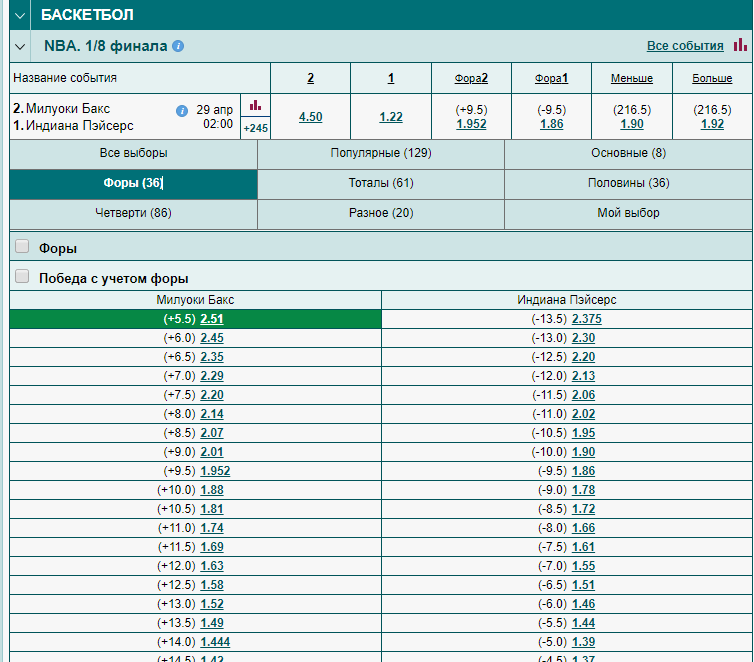Select Милуоки (+6.5) odds 2.35
Viewport: 754px width, 662px height.
tap(212, 357)
